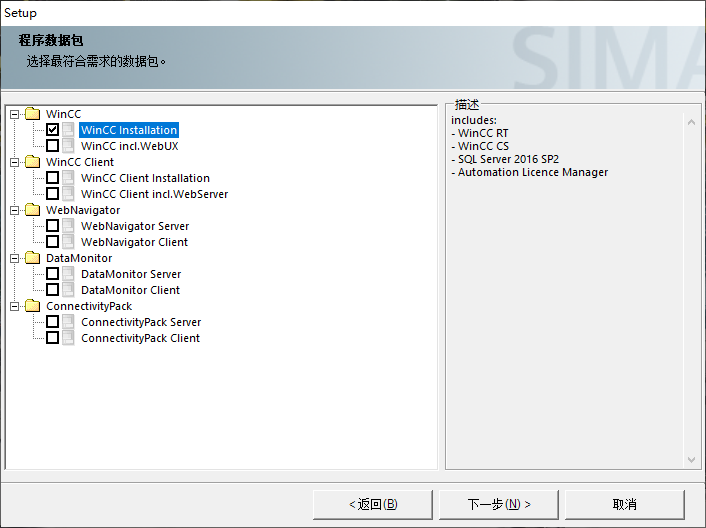This screenshot has width=706, height=528.
Task: Click the package icon beside WebNavigator Client
Action: pyautogui.click(x=68, y=242)
